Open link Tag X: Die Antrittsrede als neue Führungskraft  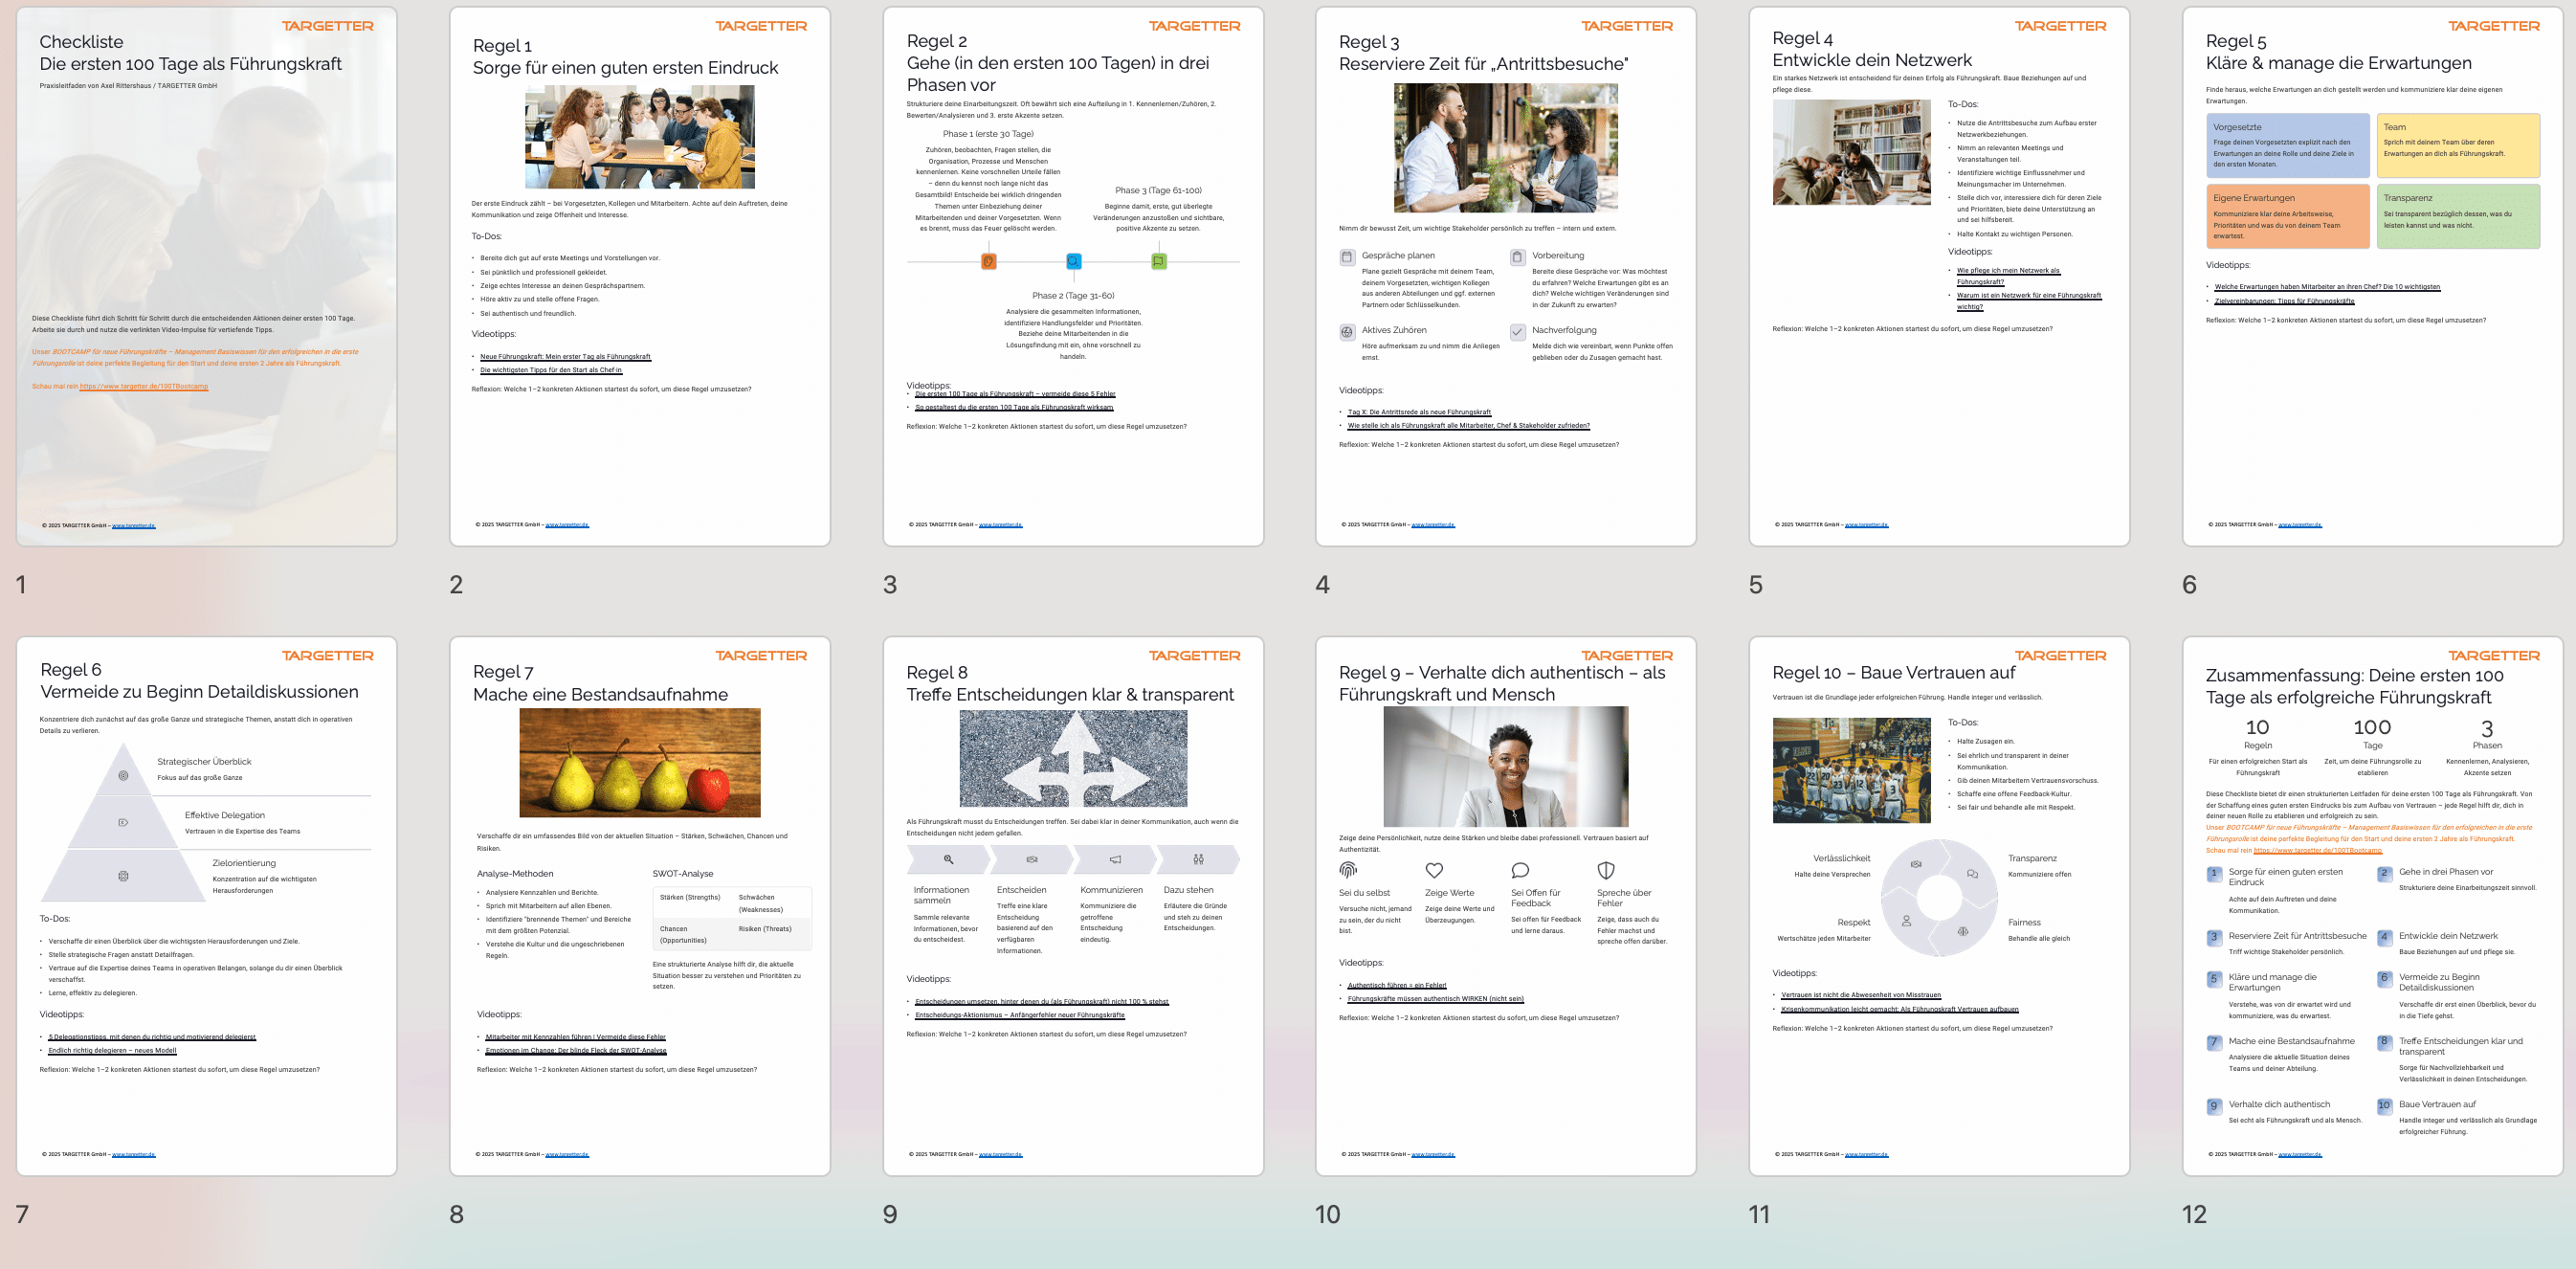pyautogui.click(x=1419, y=412)
